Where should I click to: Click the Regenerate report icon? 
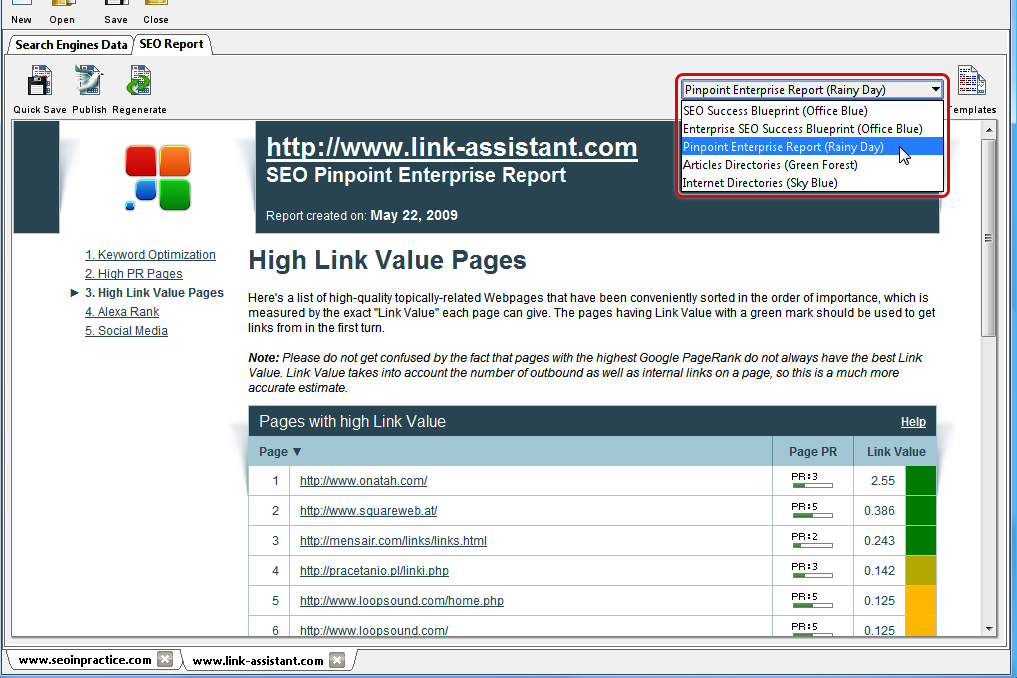click(139, 81)
